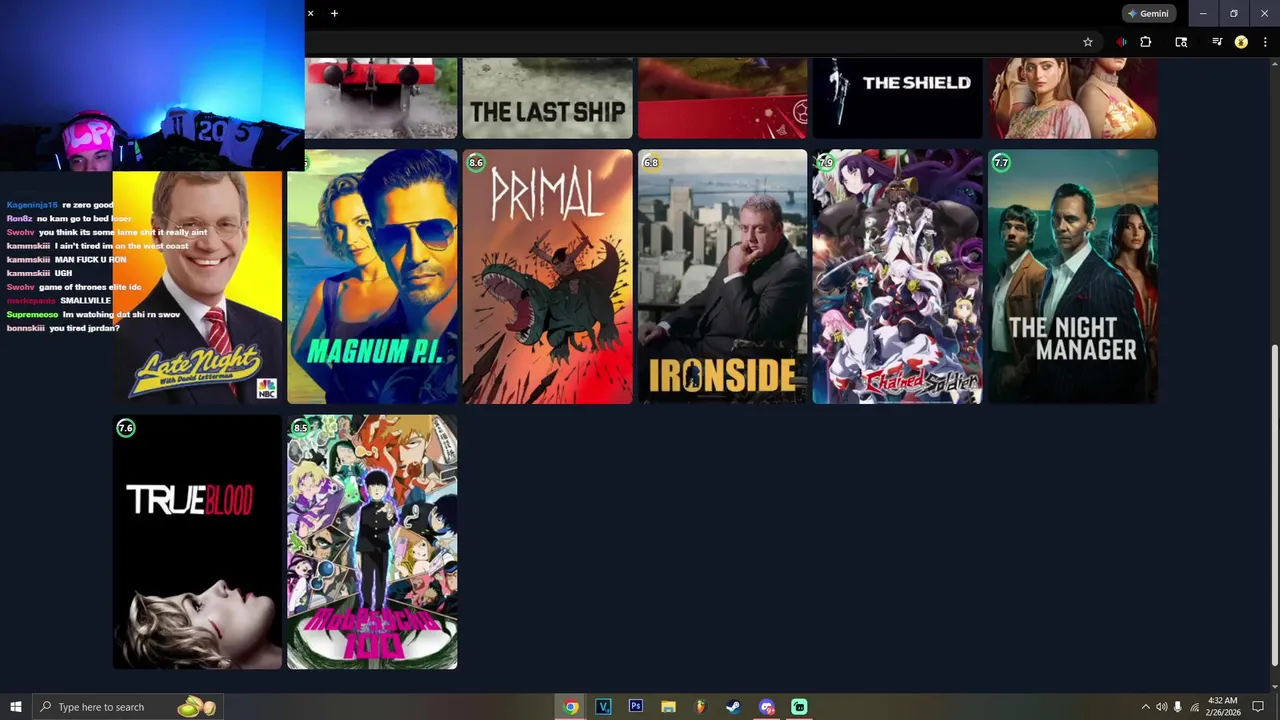Click the 8.6 rating badge on Primal
1280x720 pixels.
476,162
